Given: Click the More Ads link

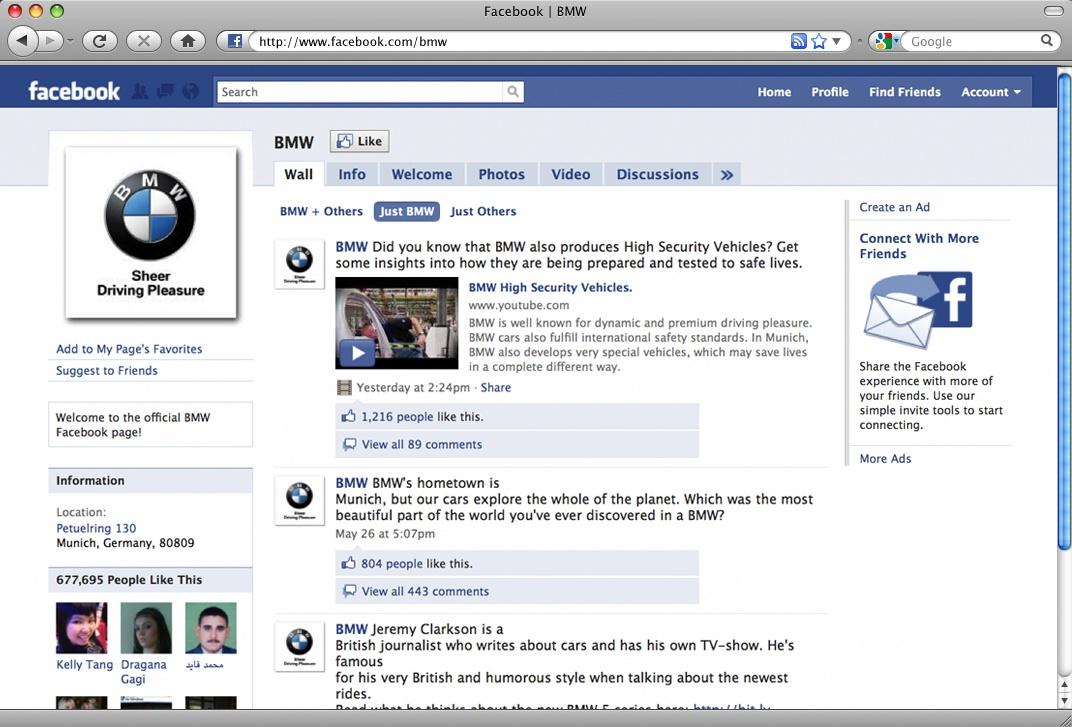Looking at the screenshot, I should click(885, 459).
